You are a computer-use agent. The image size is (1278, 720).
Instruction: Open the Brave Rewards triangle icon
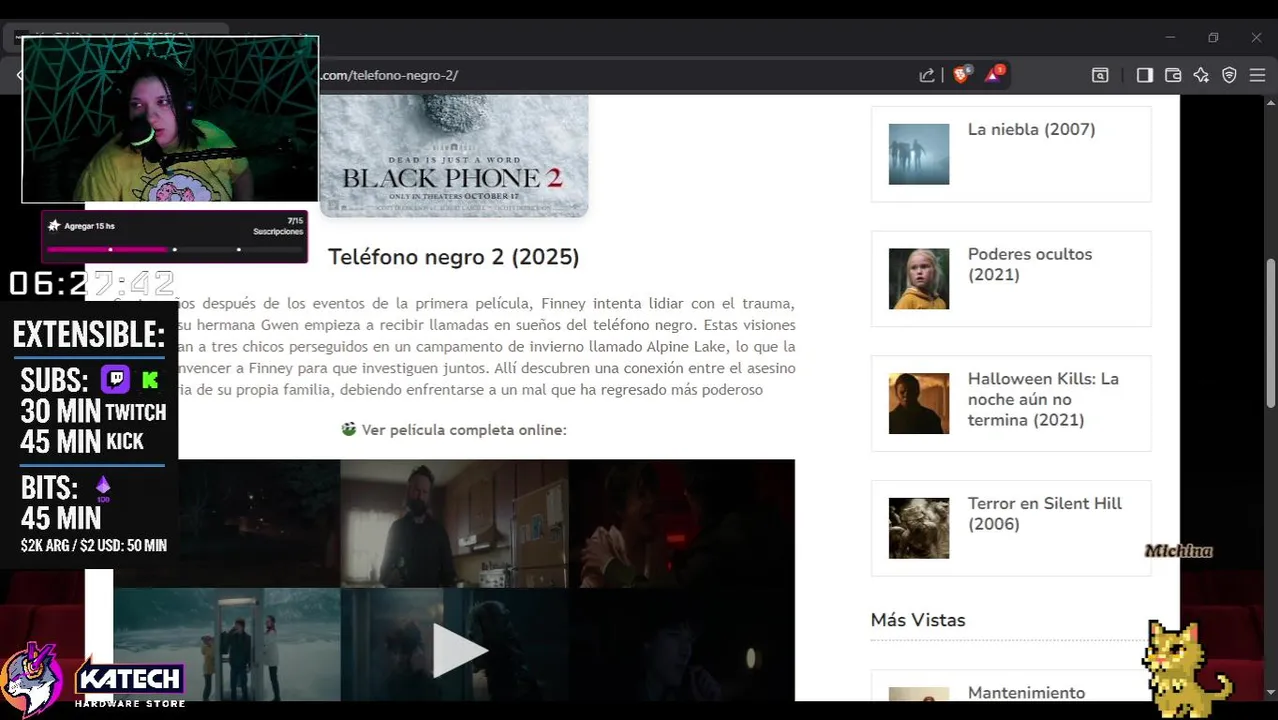pyautogui.click(x=994, y=74)
